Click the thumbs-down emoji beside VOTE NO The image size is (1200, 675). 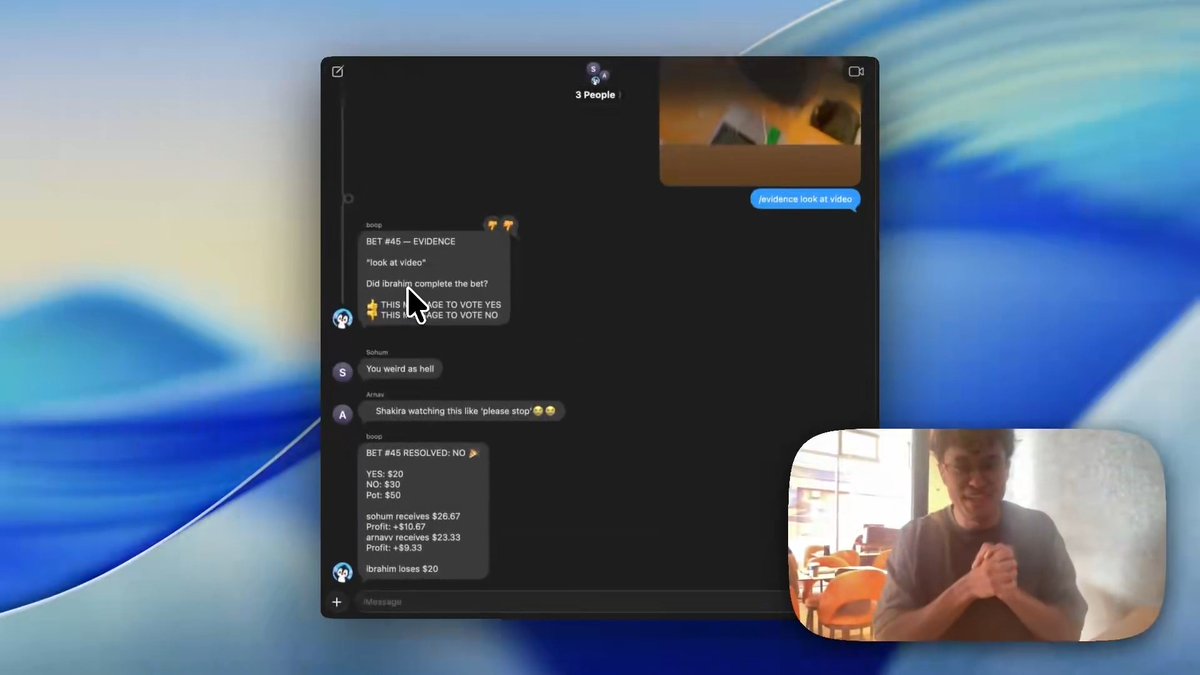pyautogui.click(x=372, y=315)
